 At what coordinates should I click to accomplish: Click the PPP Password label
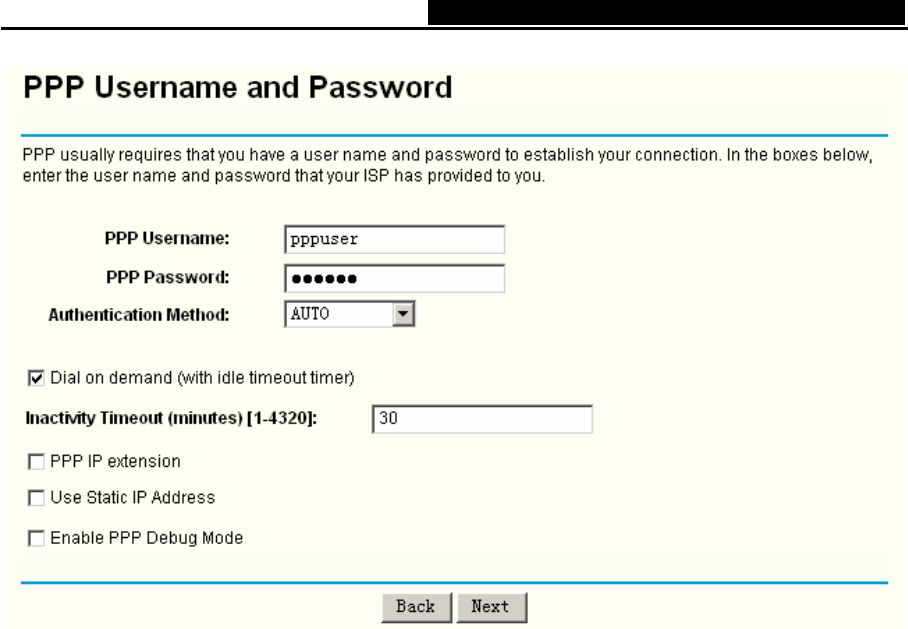click(x=167, y=277)
